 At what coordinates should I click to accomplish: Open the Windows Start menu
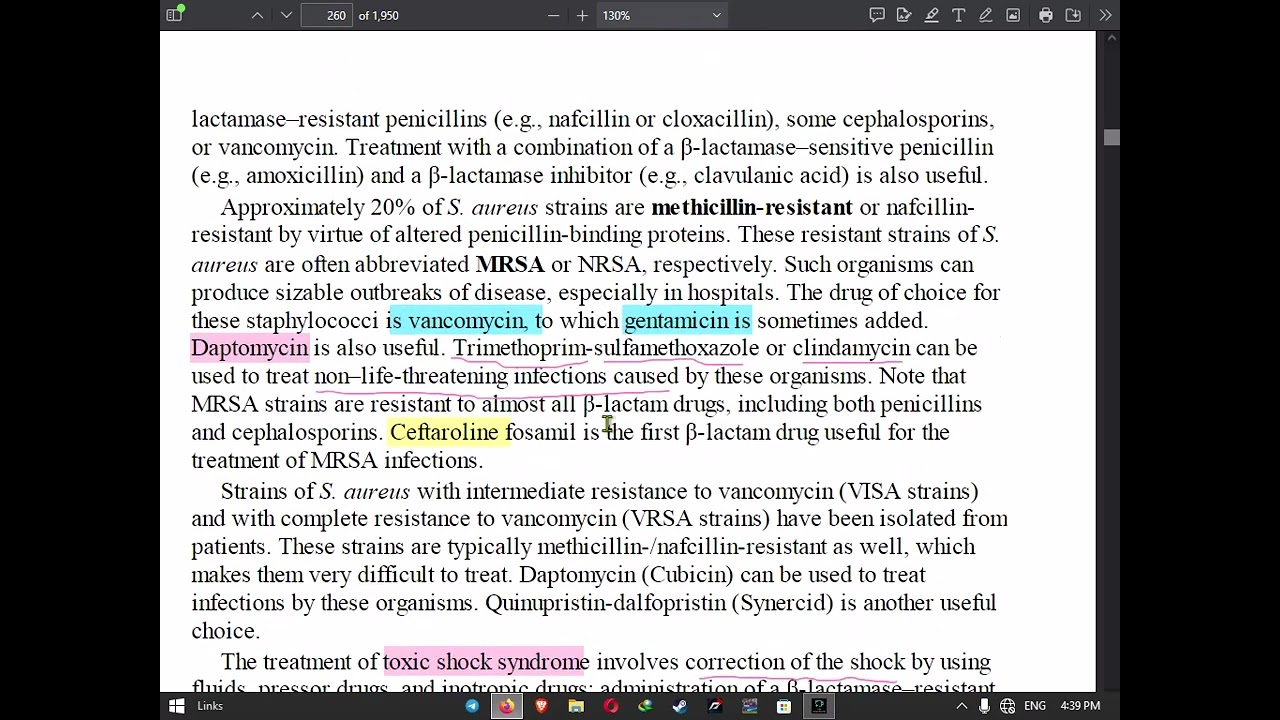point(176,706)
